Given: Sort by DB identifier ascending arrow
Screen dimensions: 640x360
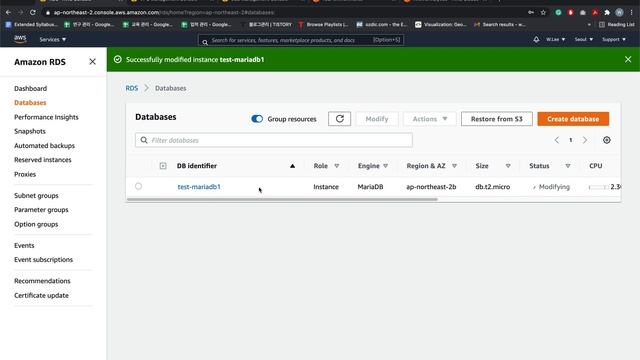Looking at the screenshot, I should coord(292,166).
